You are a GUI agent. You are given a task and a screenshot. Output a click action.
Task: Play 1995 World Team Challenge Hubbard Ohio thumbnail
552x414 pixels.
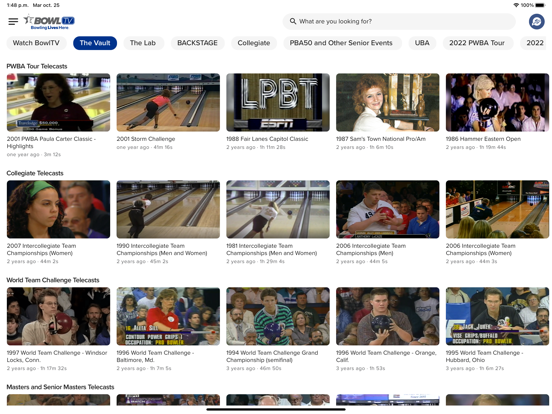click(x=497, y=316)
